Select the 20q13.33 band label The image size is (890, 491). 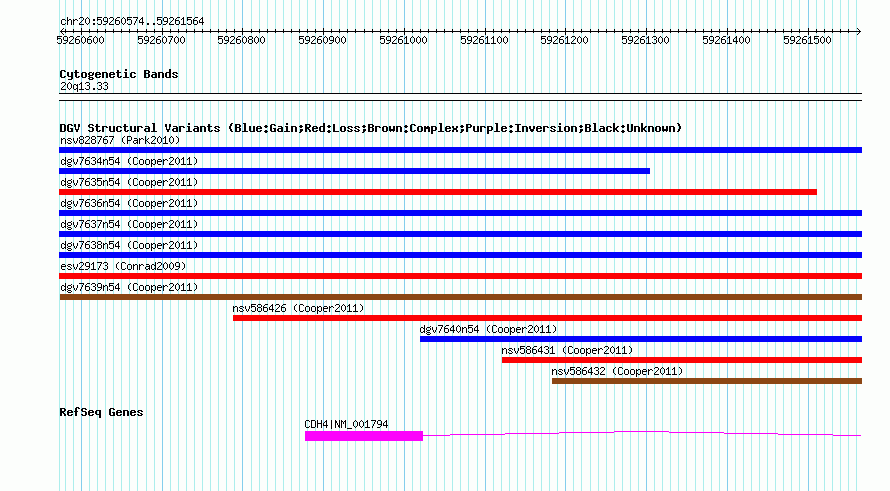pyautogui.click(x=84, y=86)
